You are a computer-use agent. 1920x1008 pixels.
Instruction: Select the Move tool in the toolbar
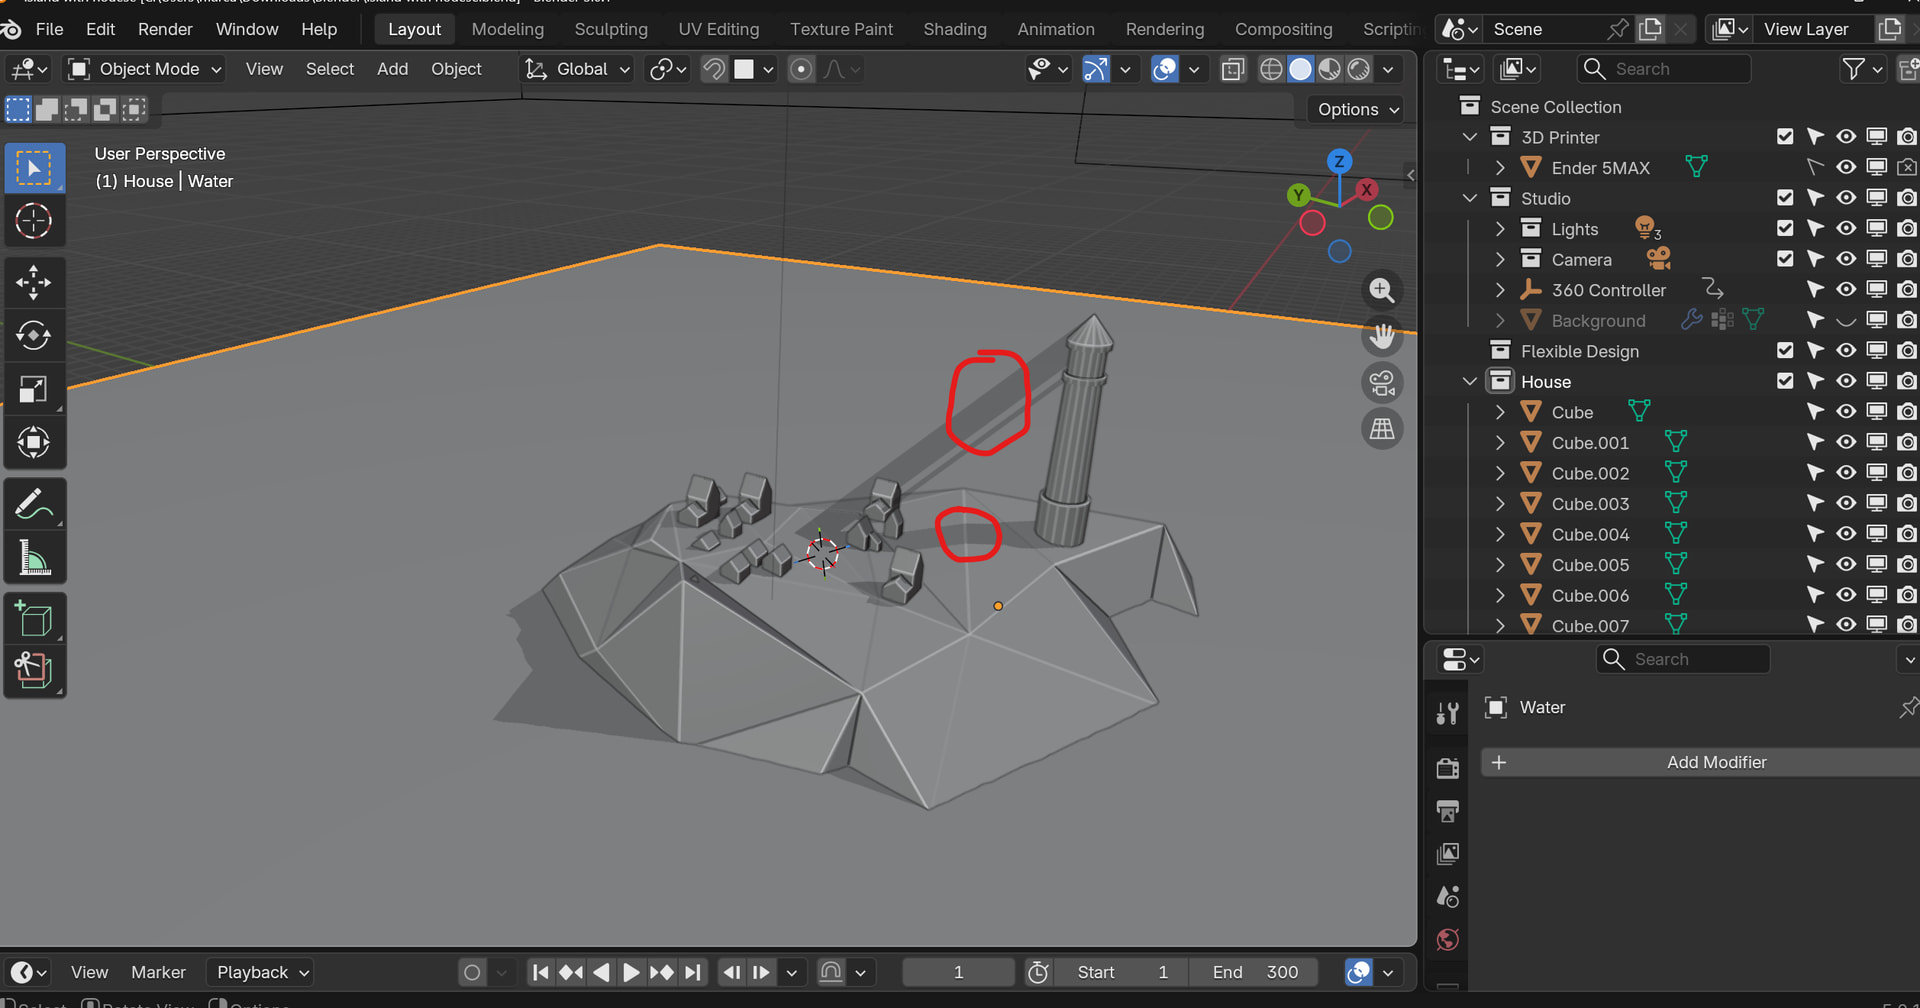coord(34,283)
